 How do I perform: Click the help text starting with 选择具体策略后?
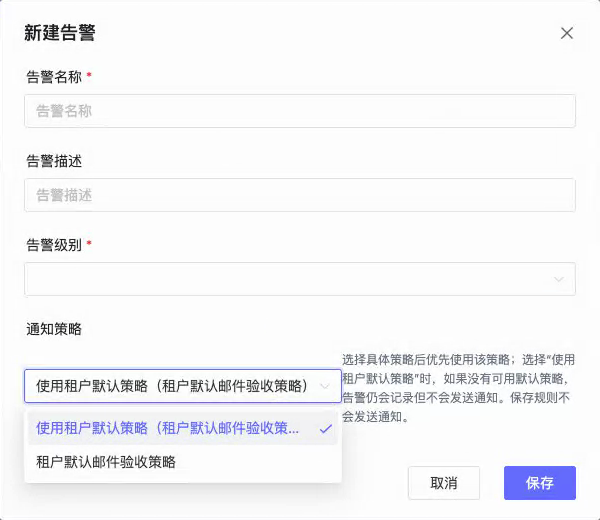458,388
